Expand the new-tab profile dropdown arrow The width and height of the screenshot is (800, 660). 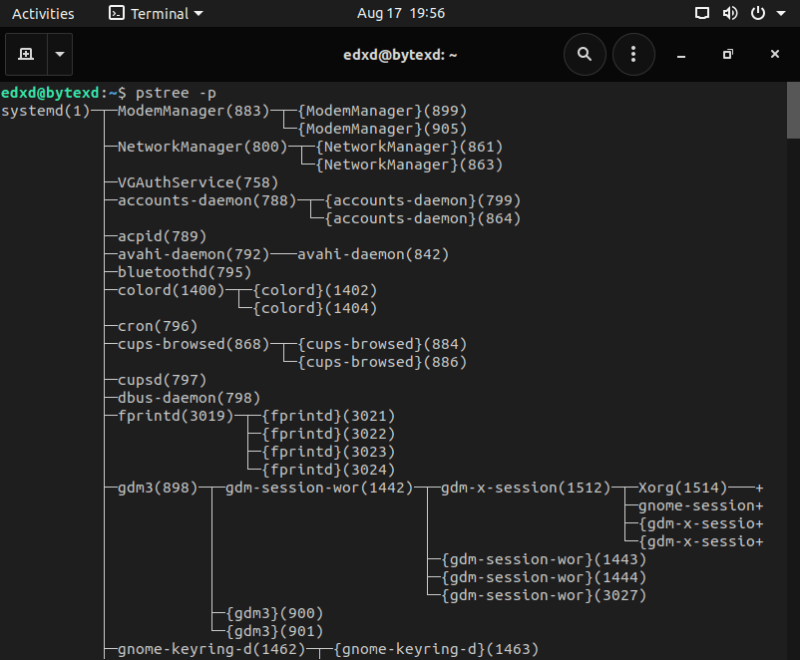coord(58,54)
